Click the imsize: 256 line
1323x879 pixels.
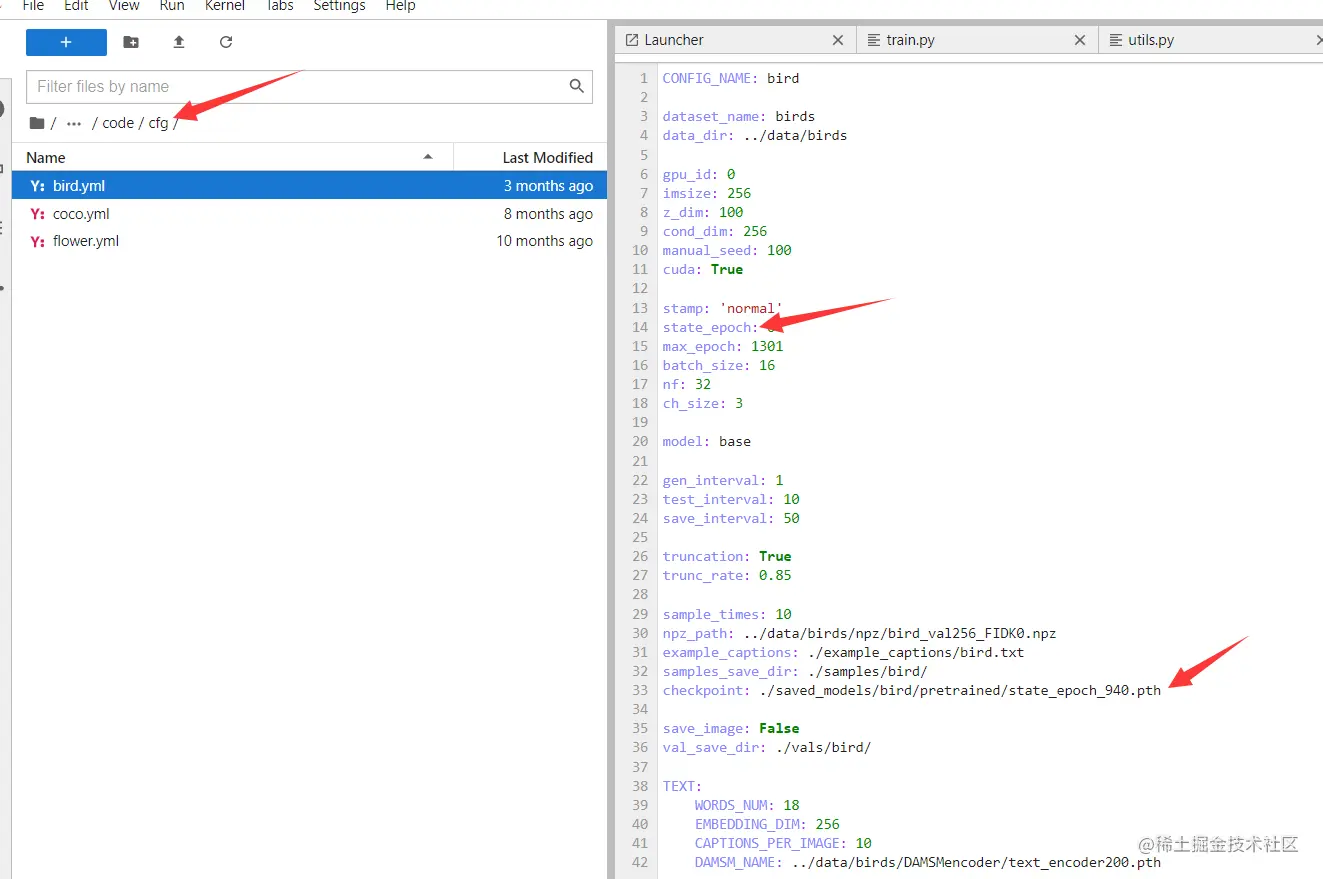click(707, 193)
